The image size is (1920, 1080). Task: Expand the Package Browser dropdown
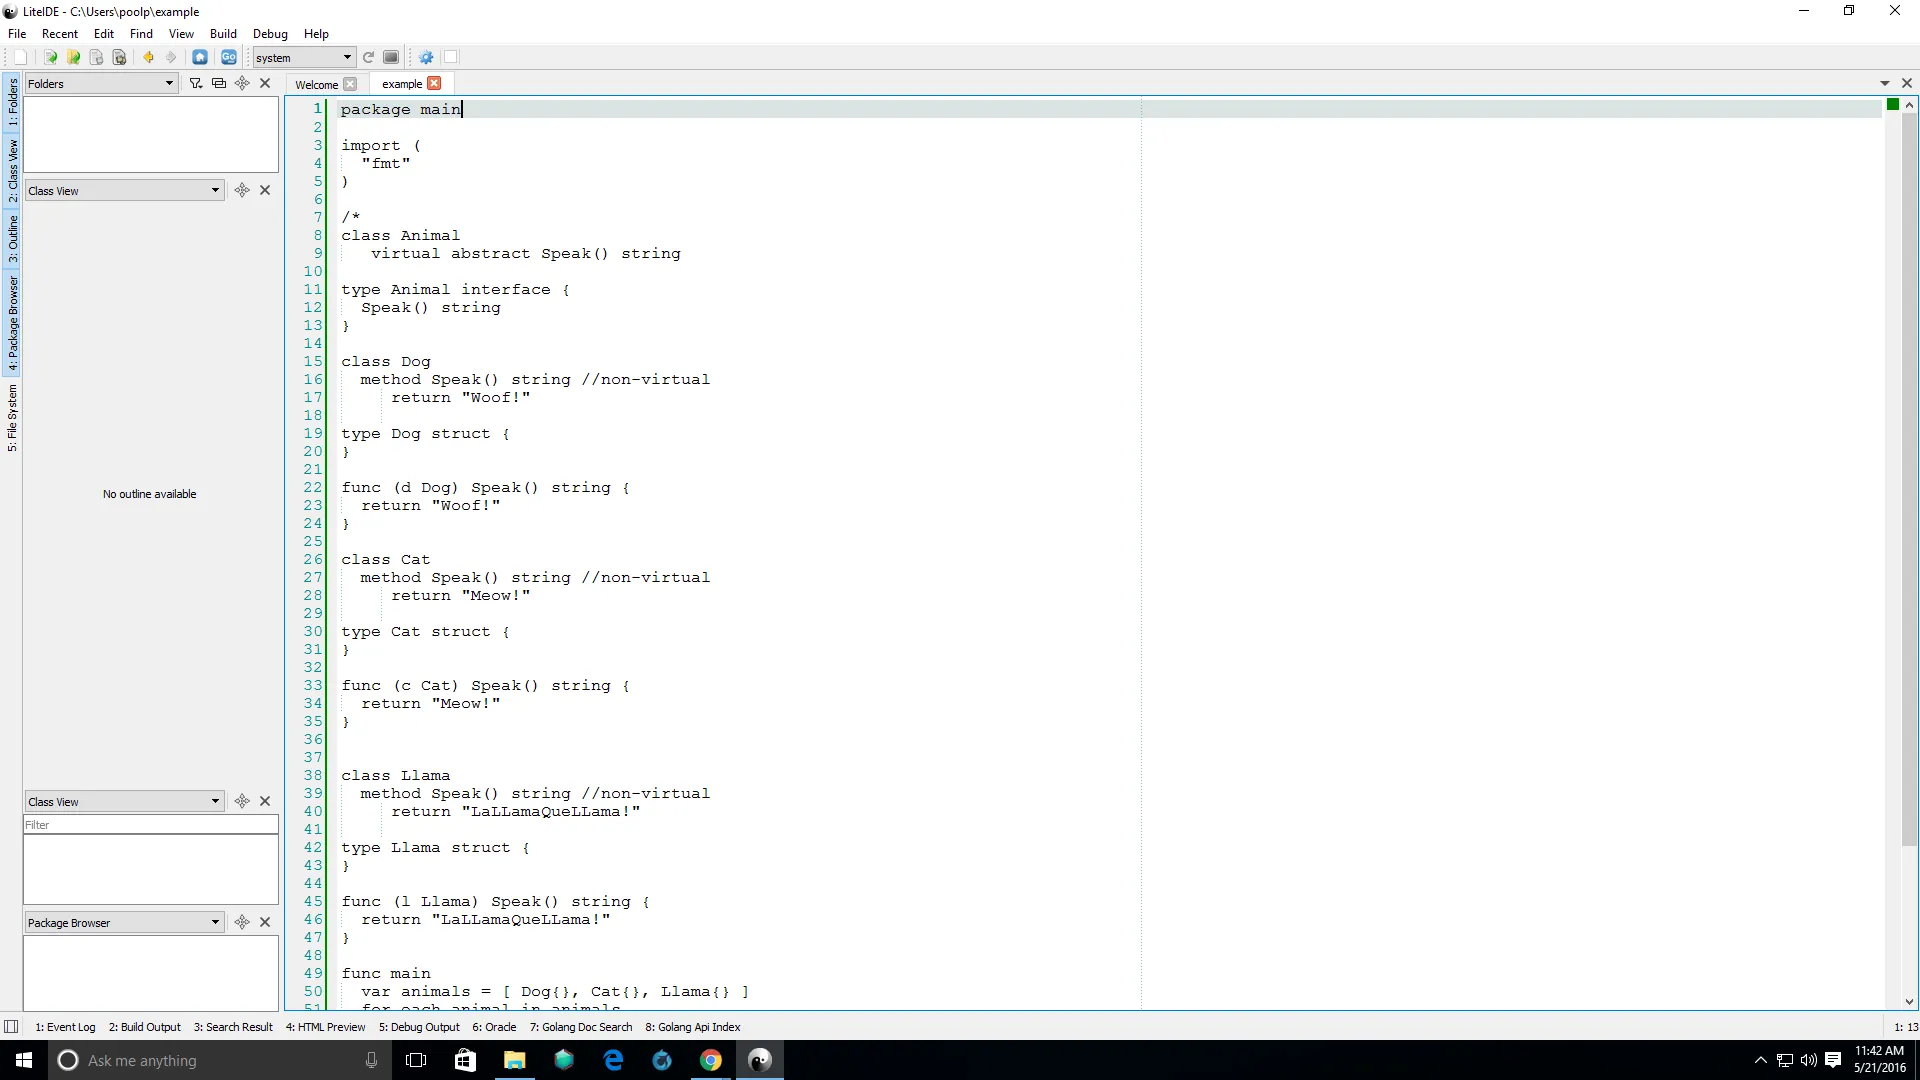tap(215, 922)
